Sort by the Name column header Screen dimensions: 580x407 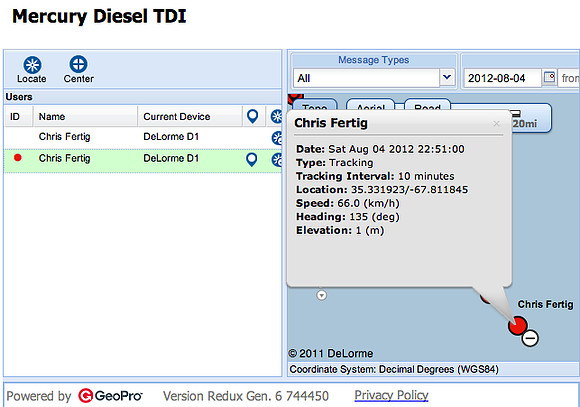tap(85, 117)
